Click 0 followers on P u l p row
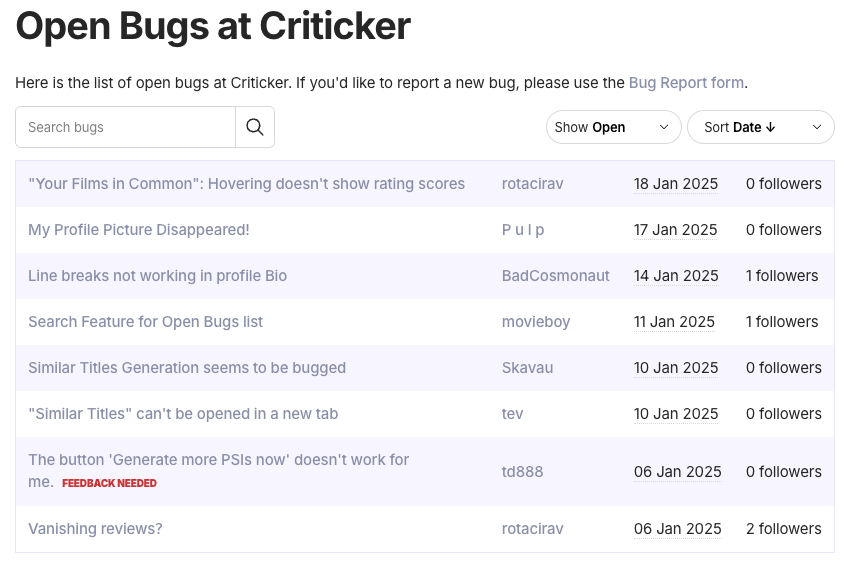Viewport: 844px width, 575px height. click(x=784, y=230)
